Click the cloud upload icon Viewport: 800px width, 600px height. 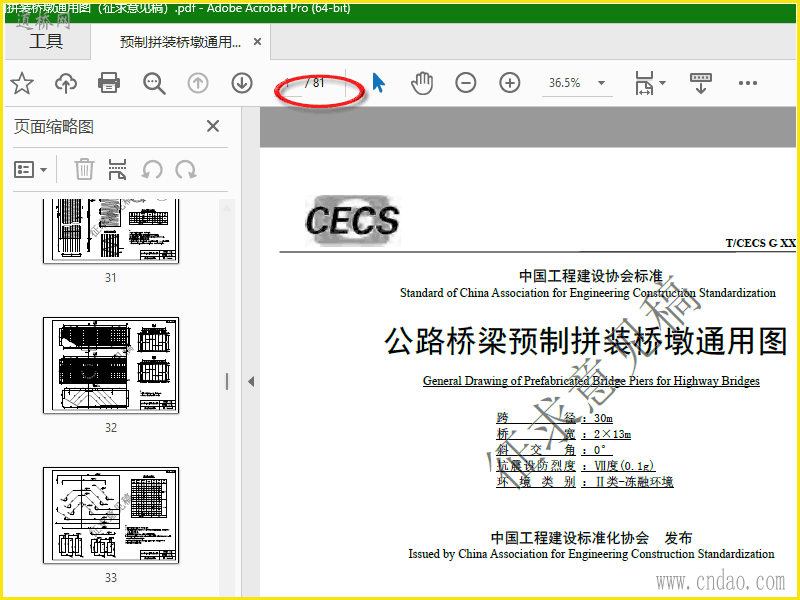(x=66, y=83)
